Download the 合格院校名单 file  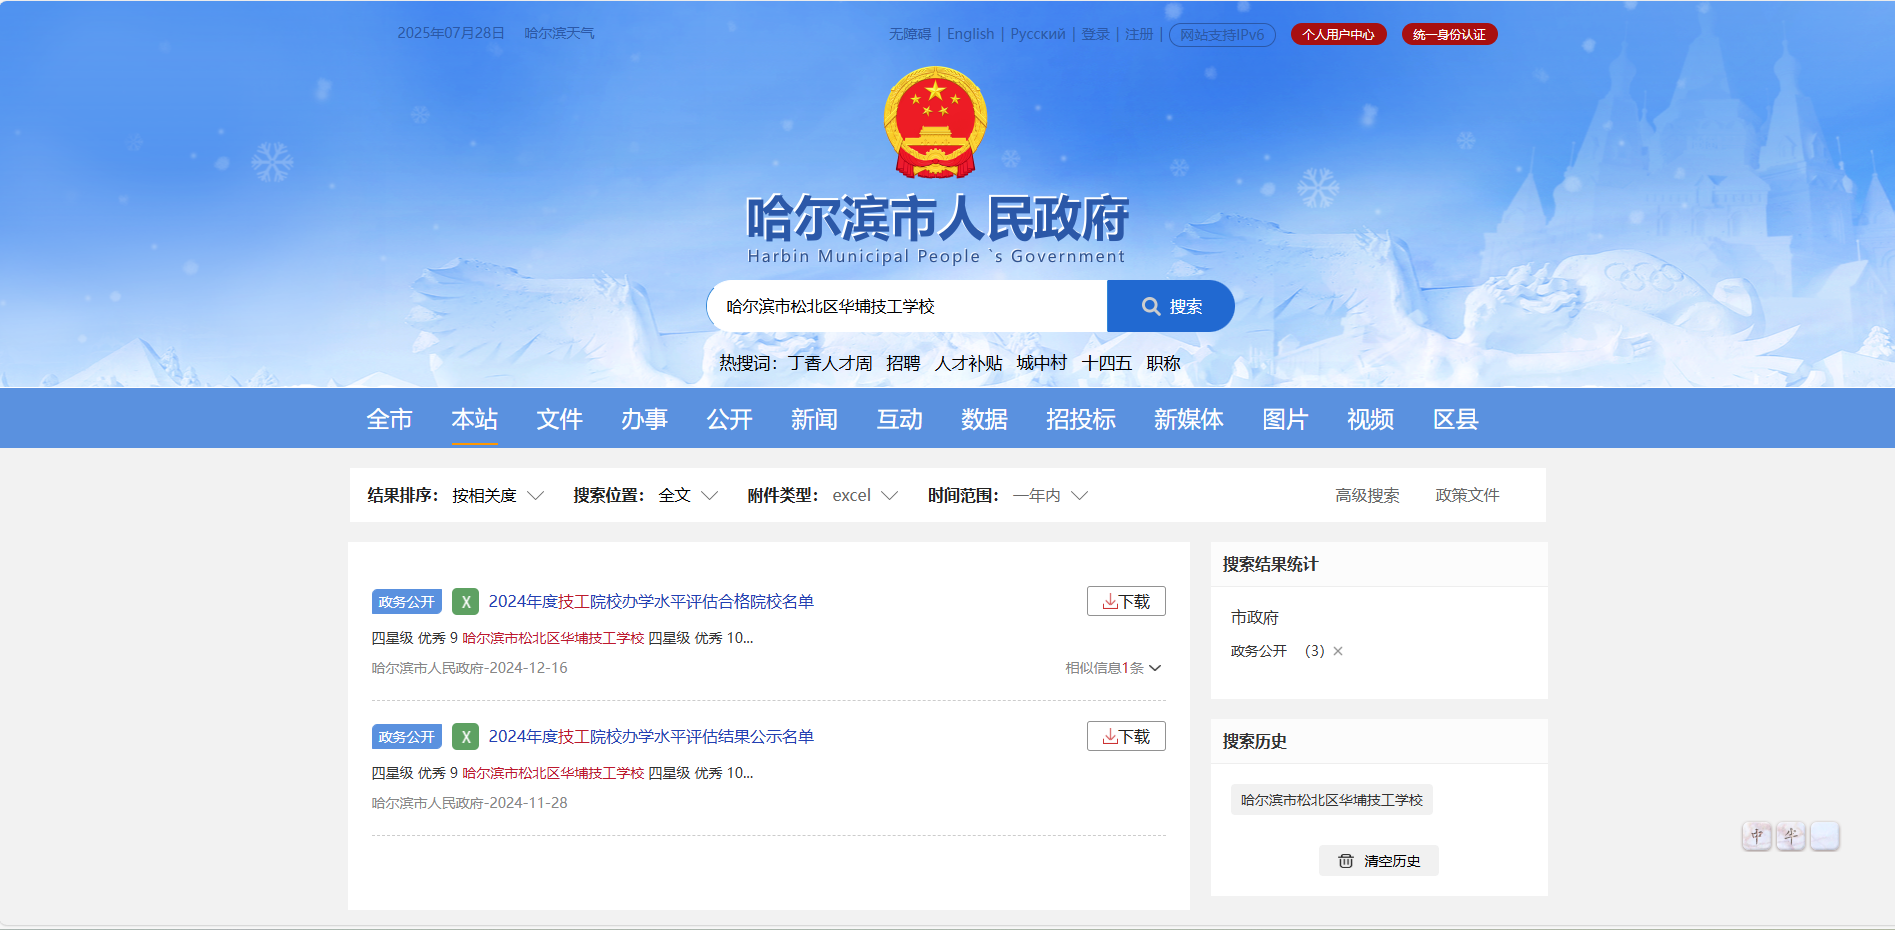[1126, 601]
